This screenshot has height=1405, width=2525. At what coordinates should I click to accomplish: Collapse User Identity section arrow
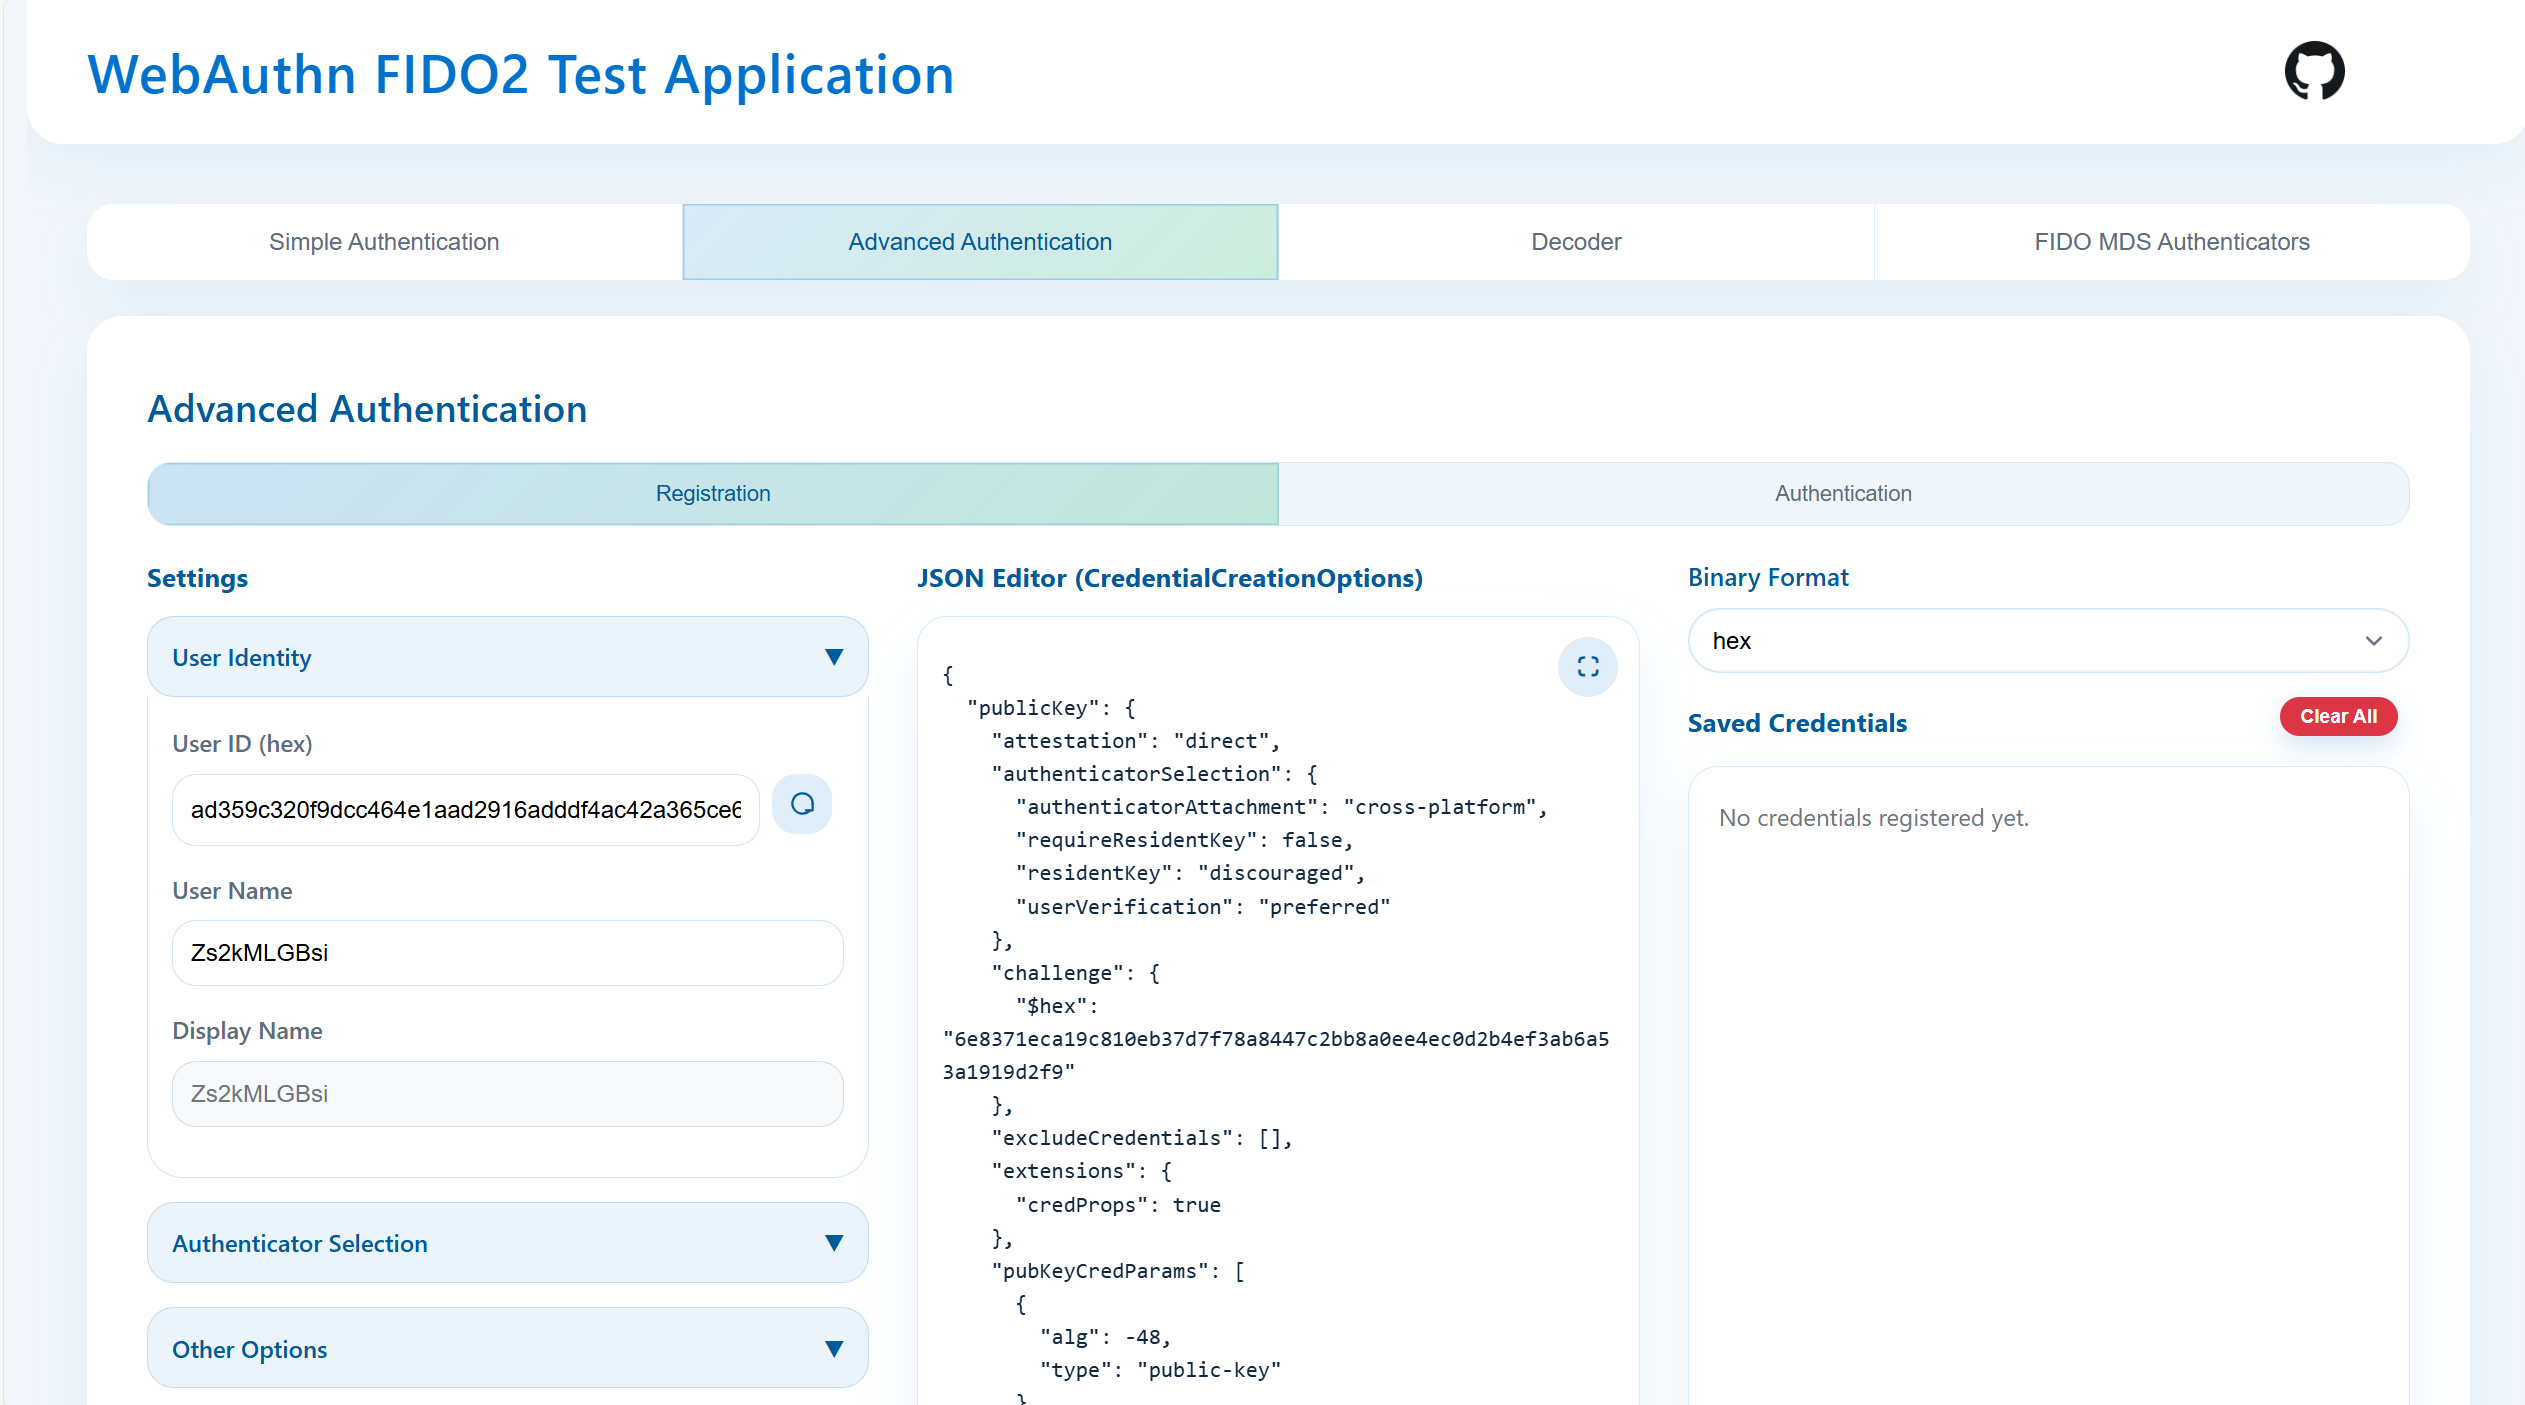pyautogui.click(x=833, y=657)
